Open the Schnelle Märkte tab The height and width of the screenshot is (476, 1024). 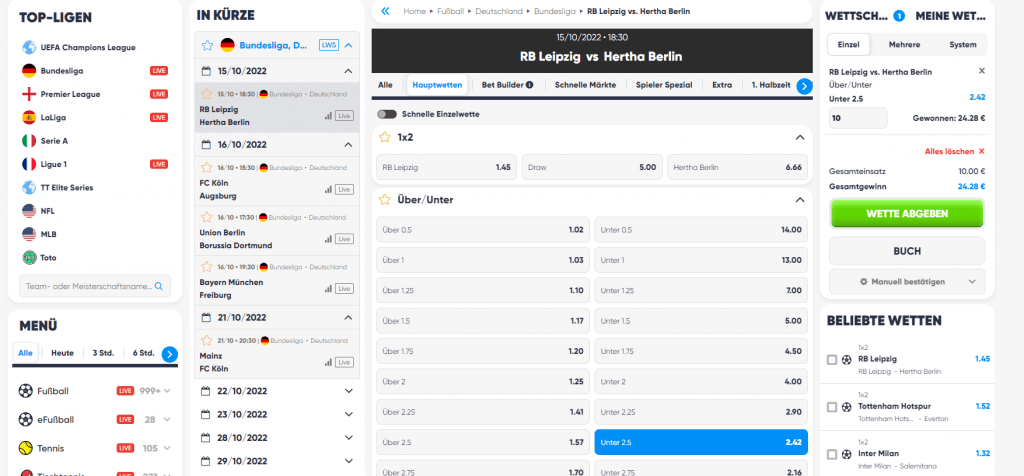(x=585, y=85)
